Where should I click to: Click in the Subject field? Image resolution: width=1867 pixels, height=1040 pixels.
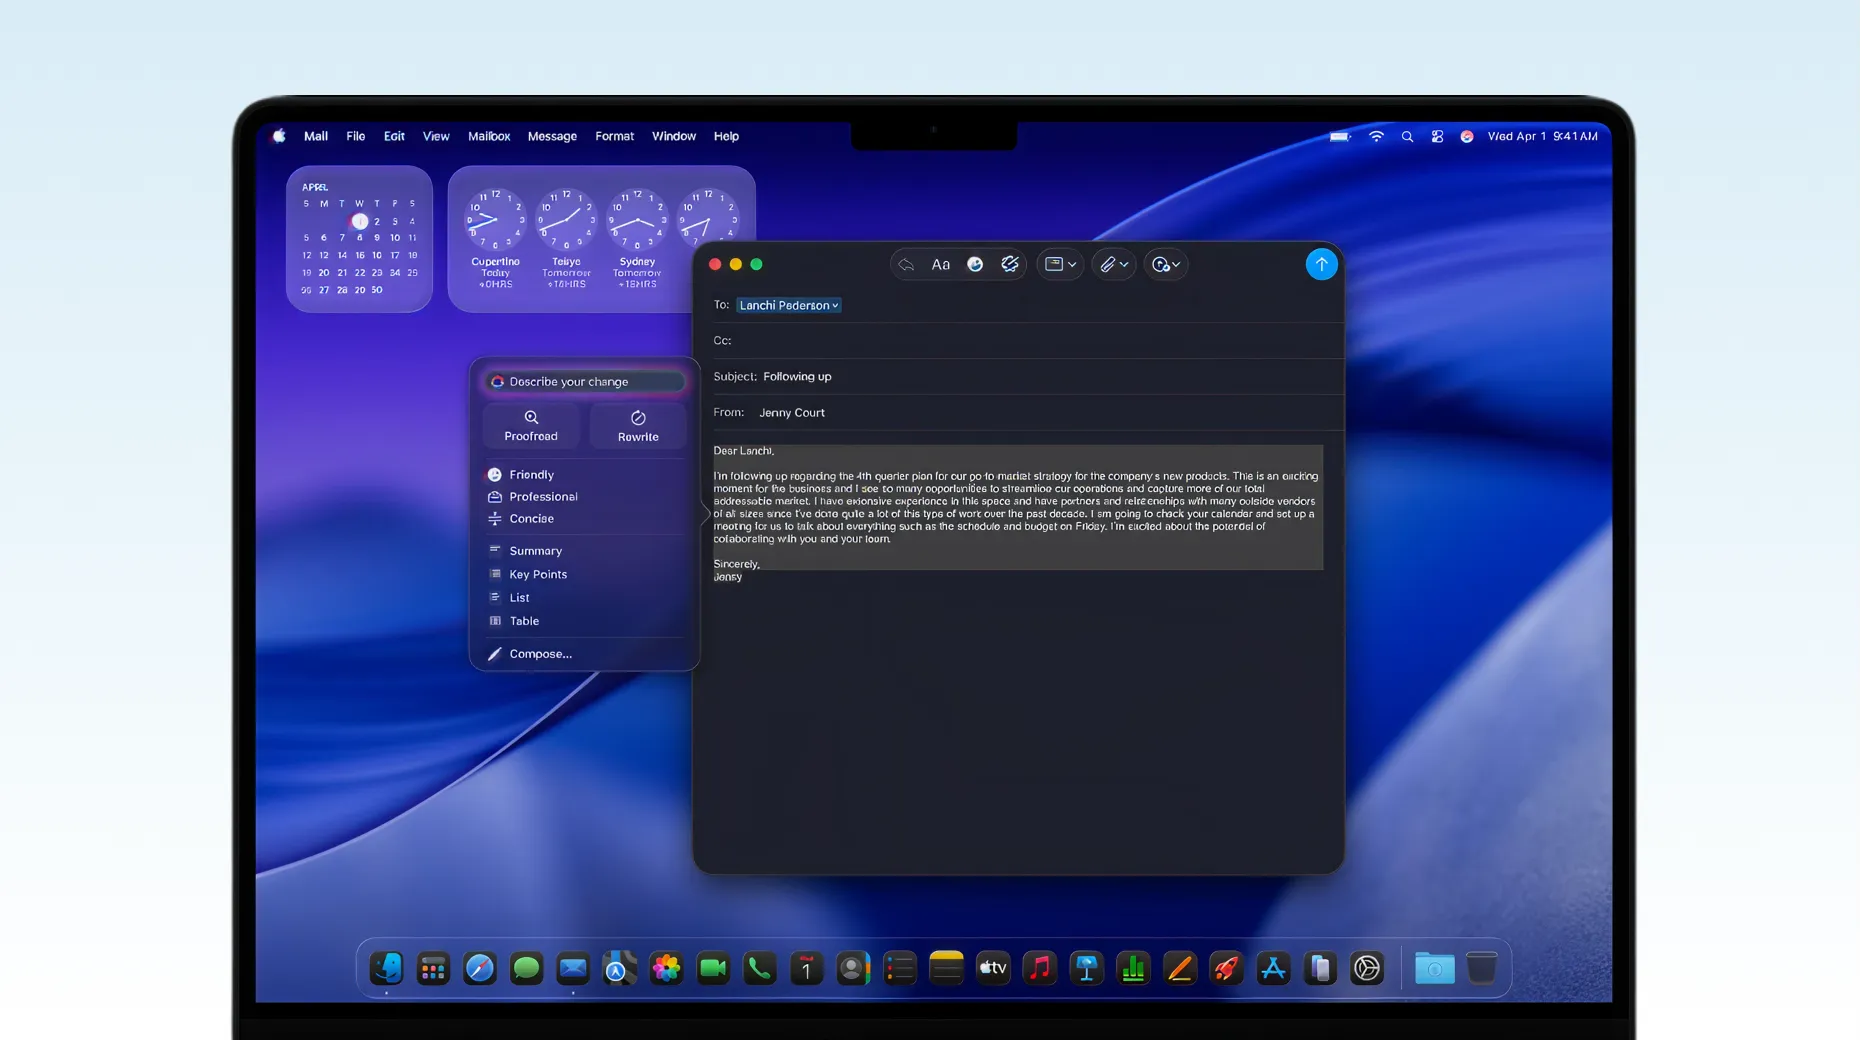(1000, 377)
